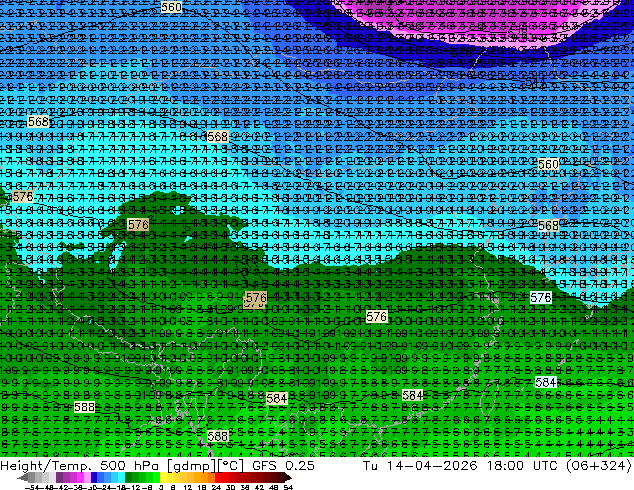
Task: Click the '(06+324)' forecast hour text
Action: (598, 466)
